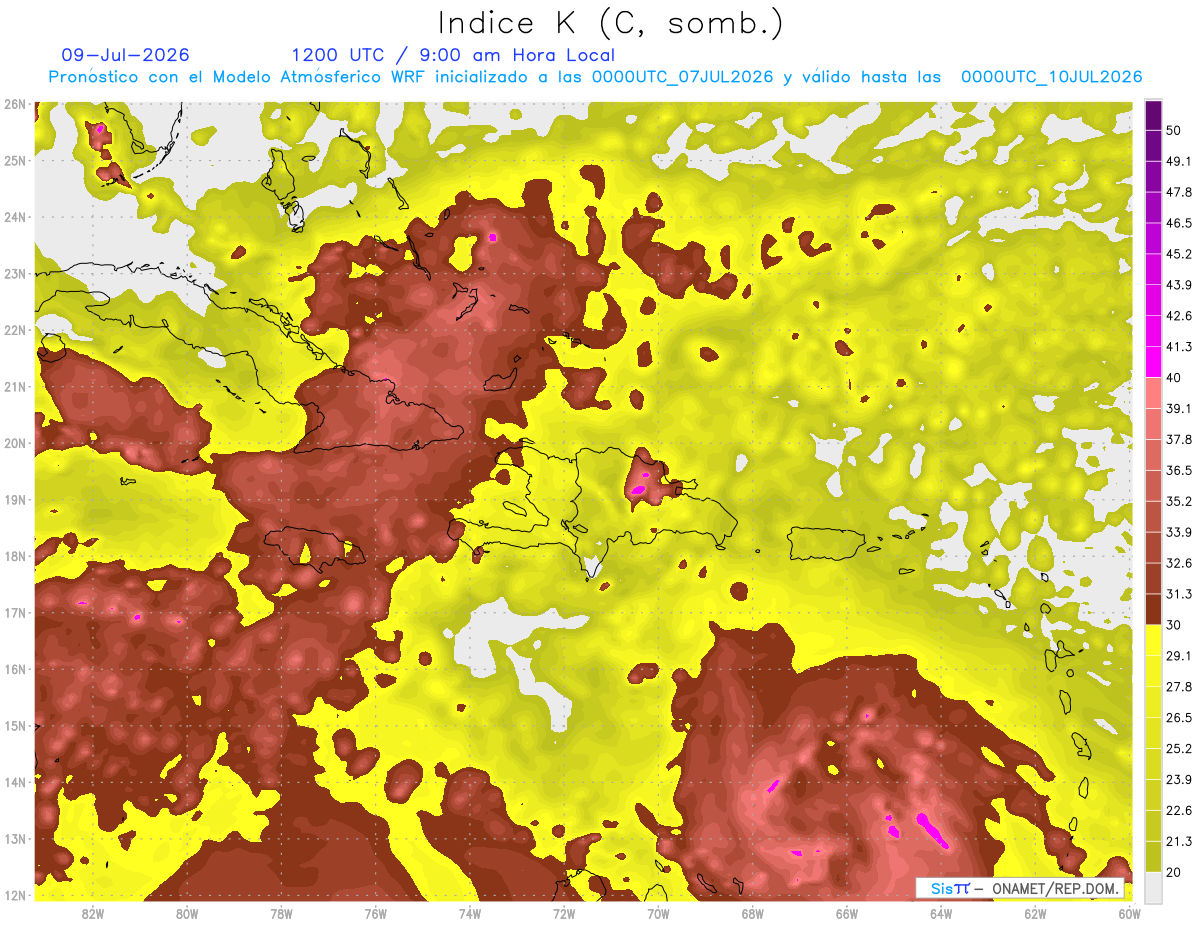
Task: Click the legend value '50'
Action: point(1174,131)
